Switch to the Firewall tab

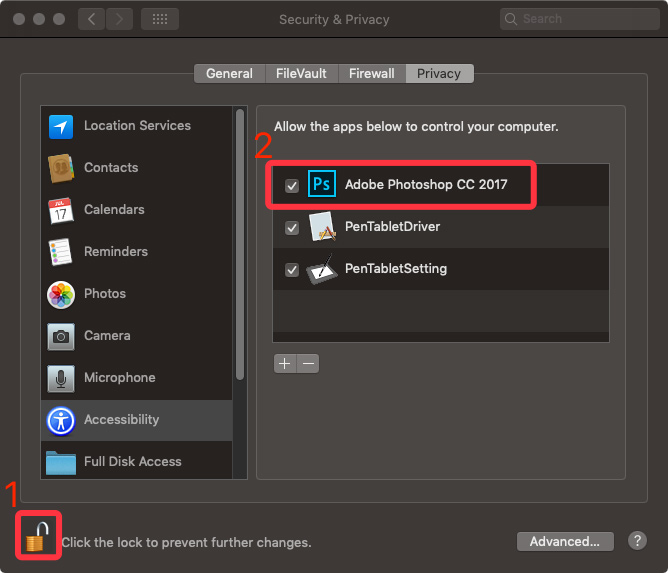coord(372,74)
